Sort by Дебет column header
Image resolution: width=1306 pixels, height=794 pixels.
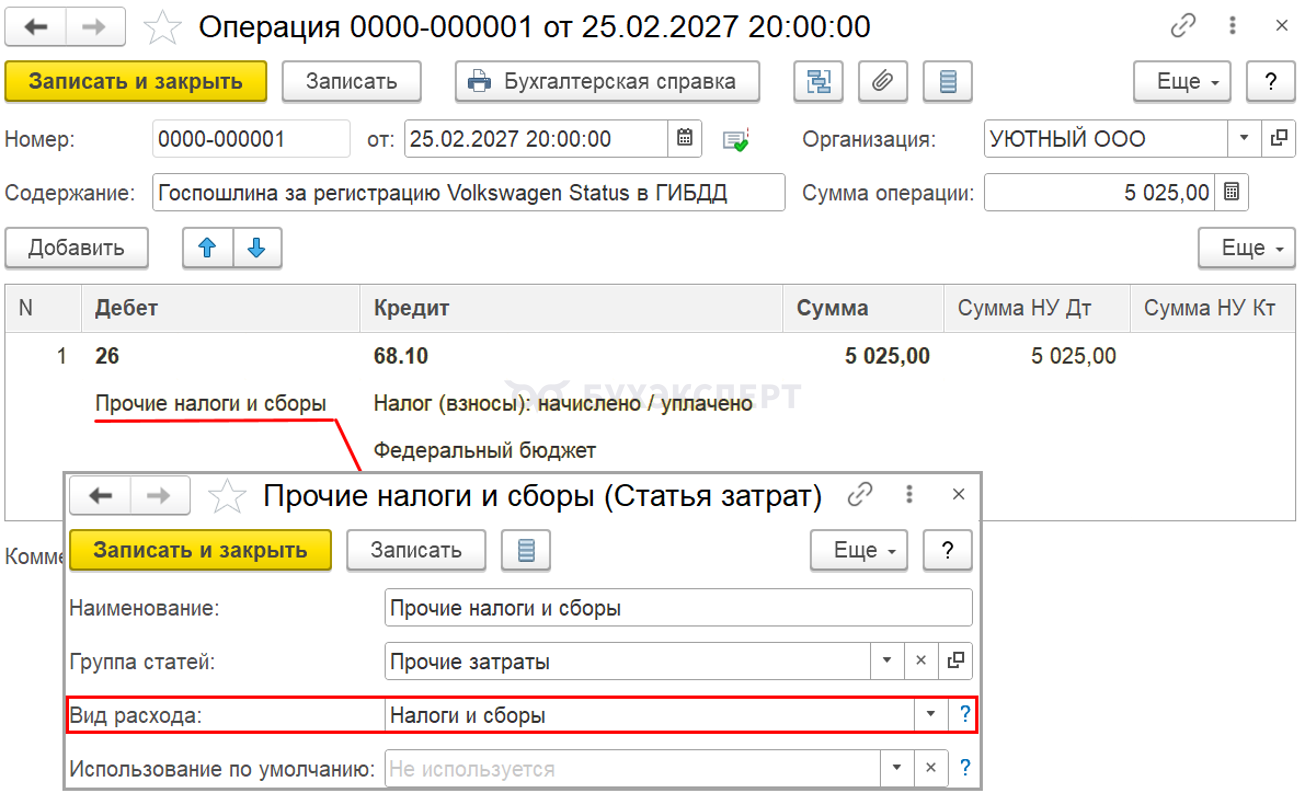(221, 308)
